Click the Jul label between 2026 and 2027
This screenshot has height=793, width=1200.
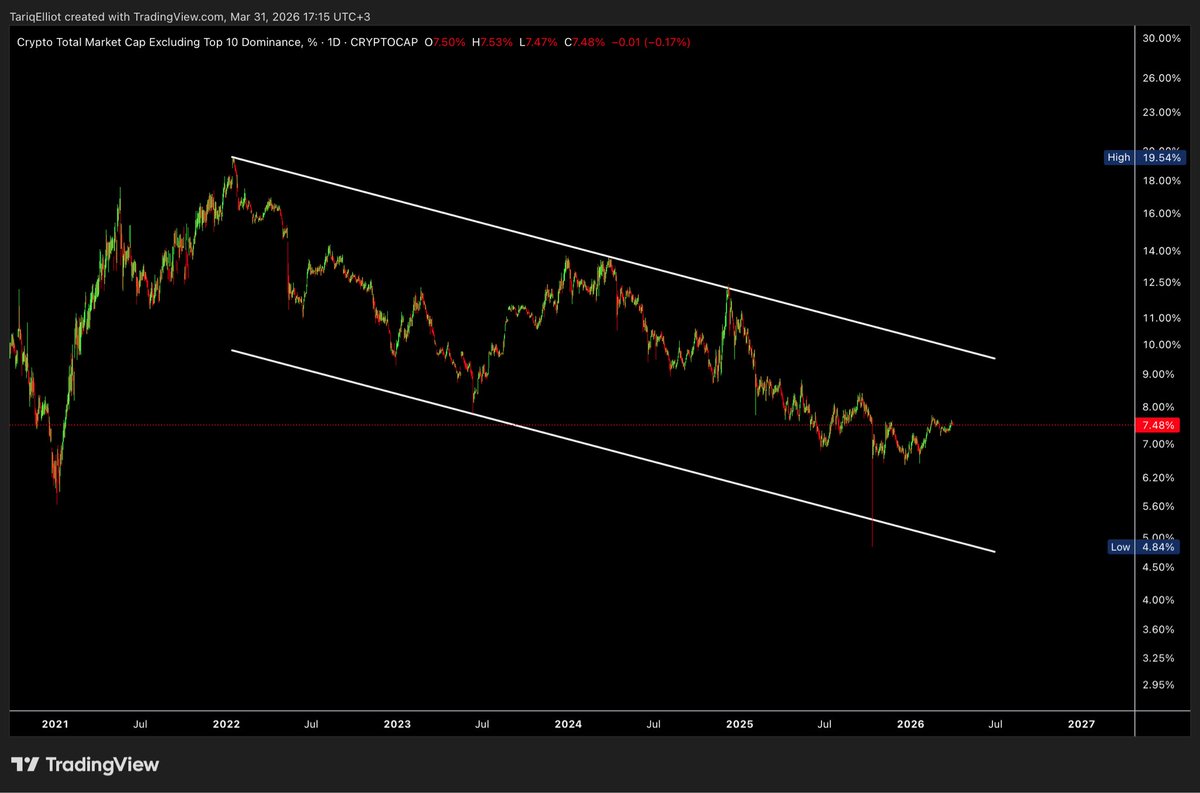point(995,724)
